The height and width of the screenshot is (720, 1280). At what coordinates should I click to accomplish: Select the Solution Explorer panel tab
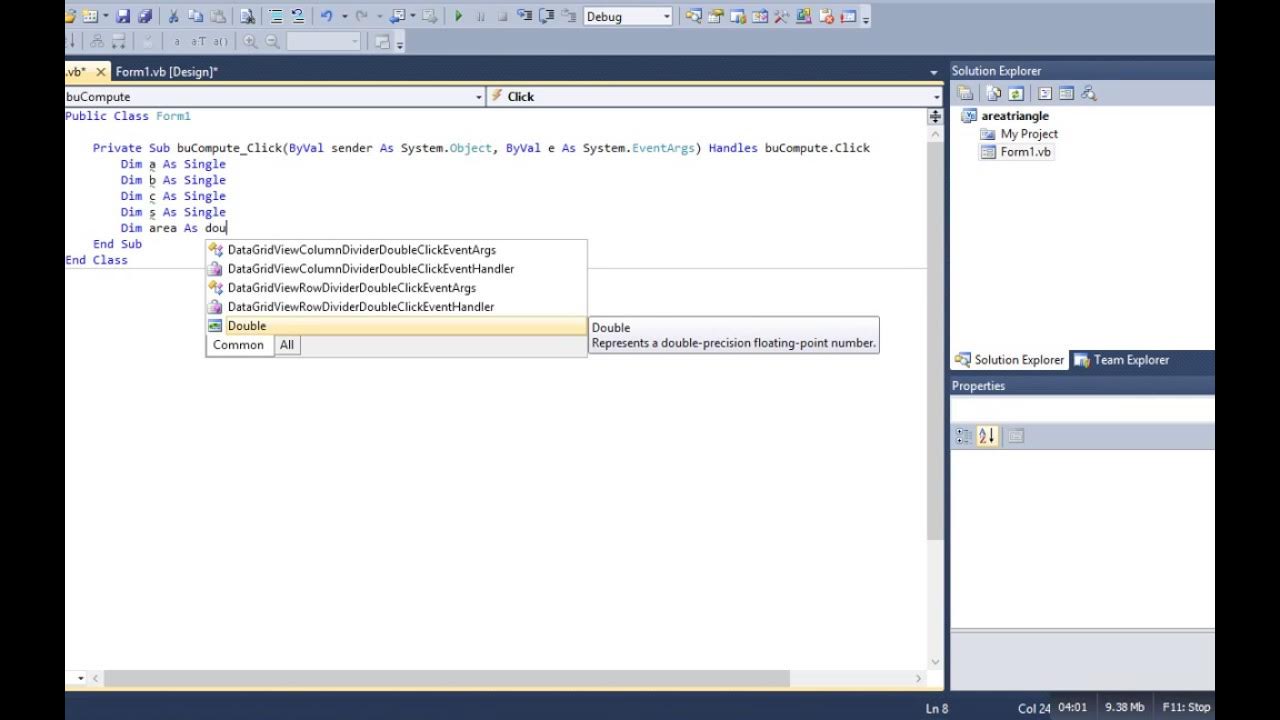(1010, 360)
